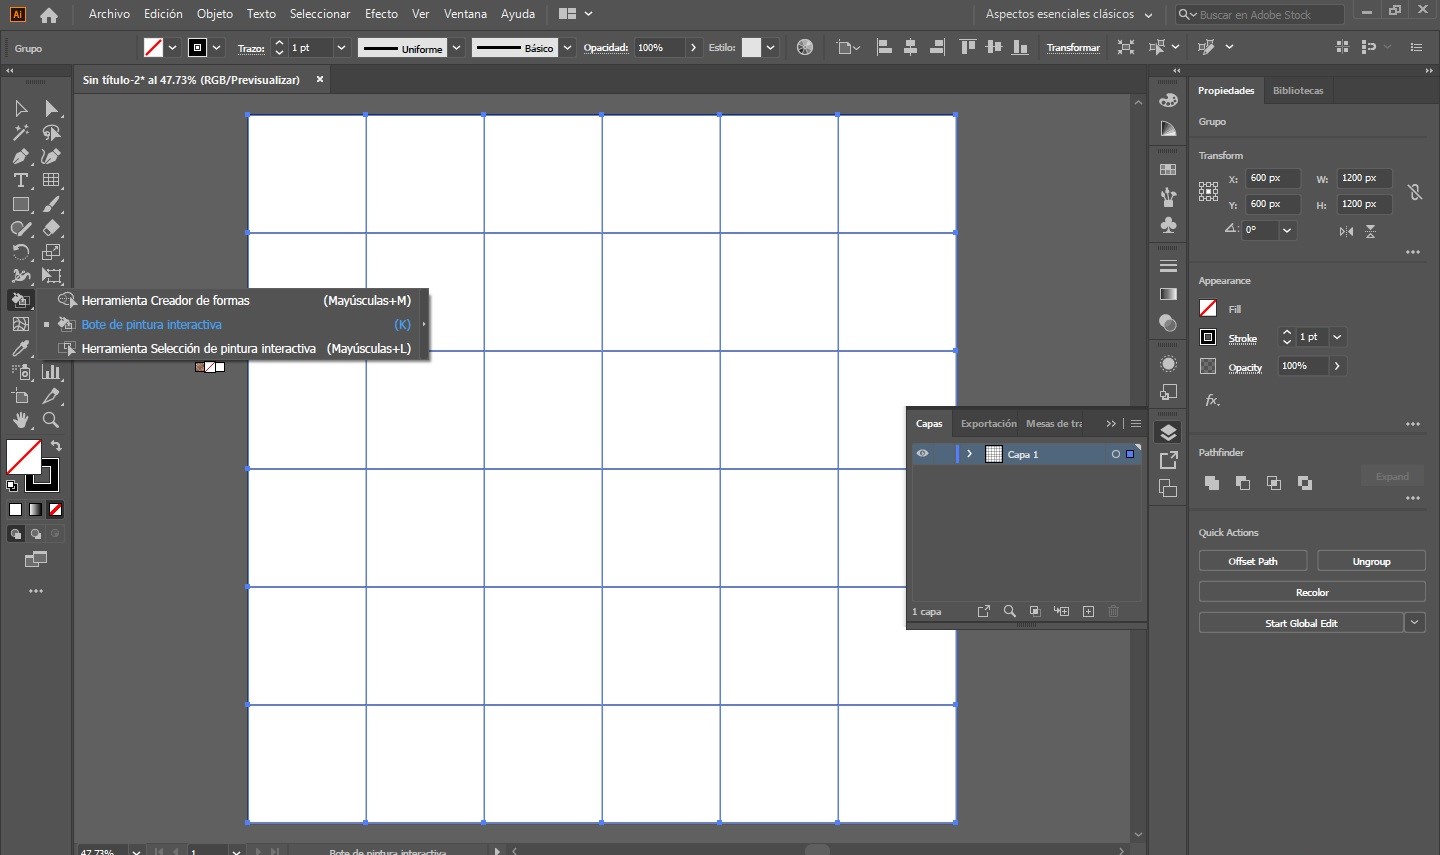Swap fill and stroke colors
Image resolution: width=1440 pixels, height=855 pixels.
point(56,446)
